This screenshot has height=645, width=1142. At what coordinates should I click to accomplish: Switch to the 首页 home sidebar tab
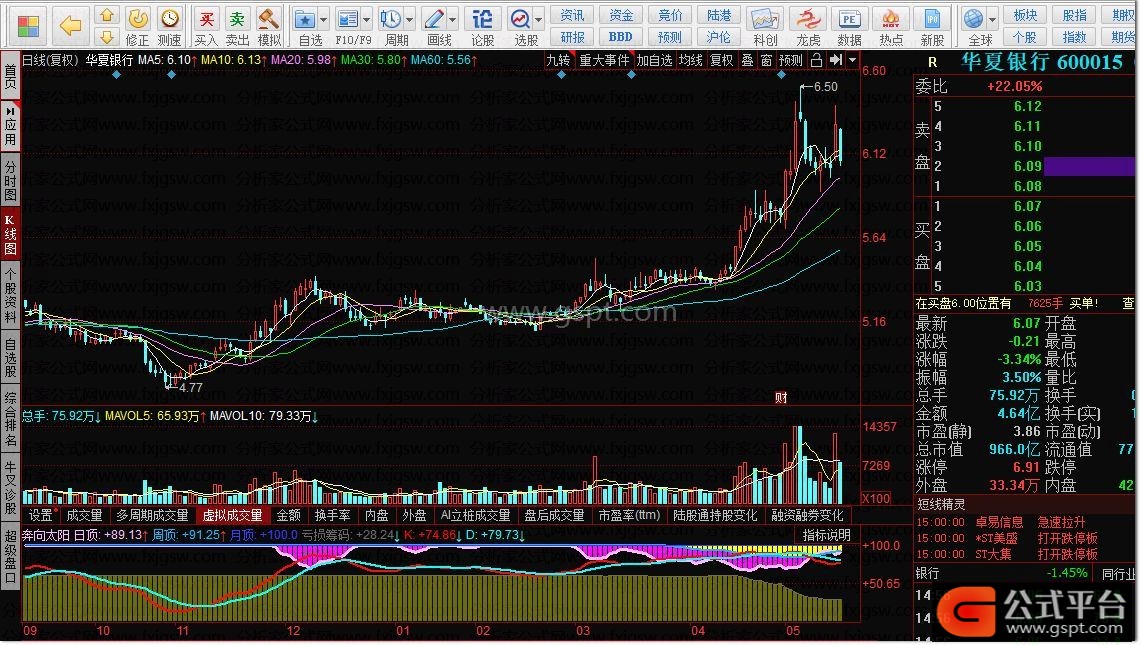click(10, 76)
